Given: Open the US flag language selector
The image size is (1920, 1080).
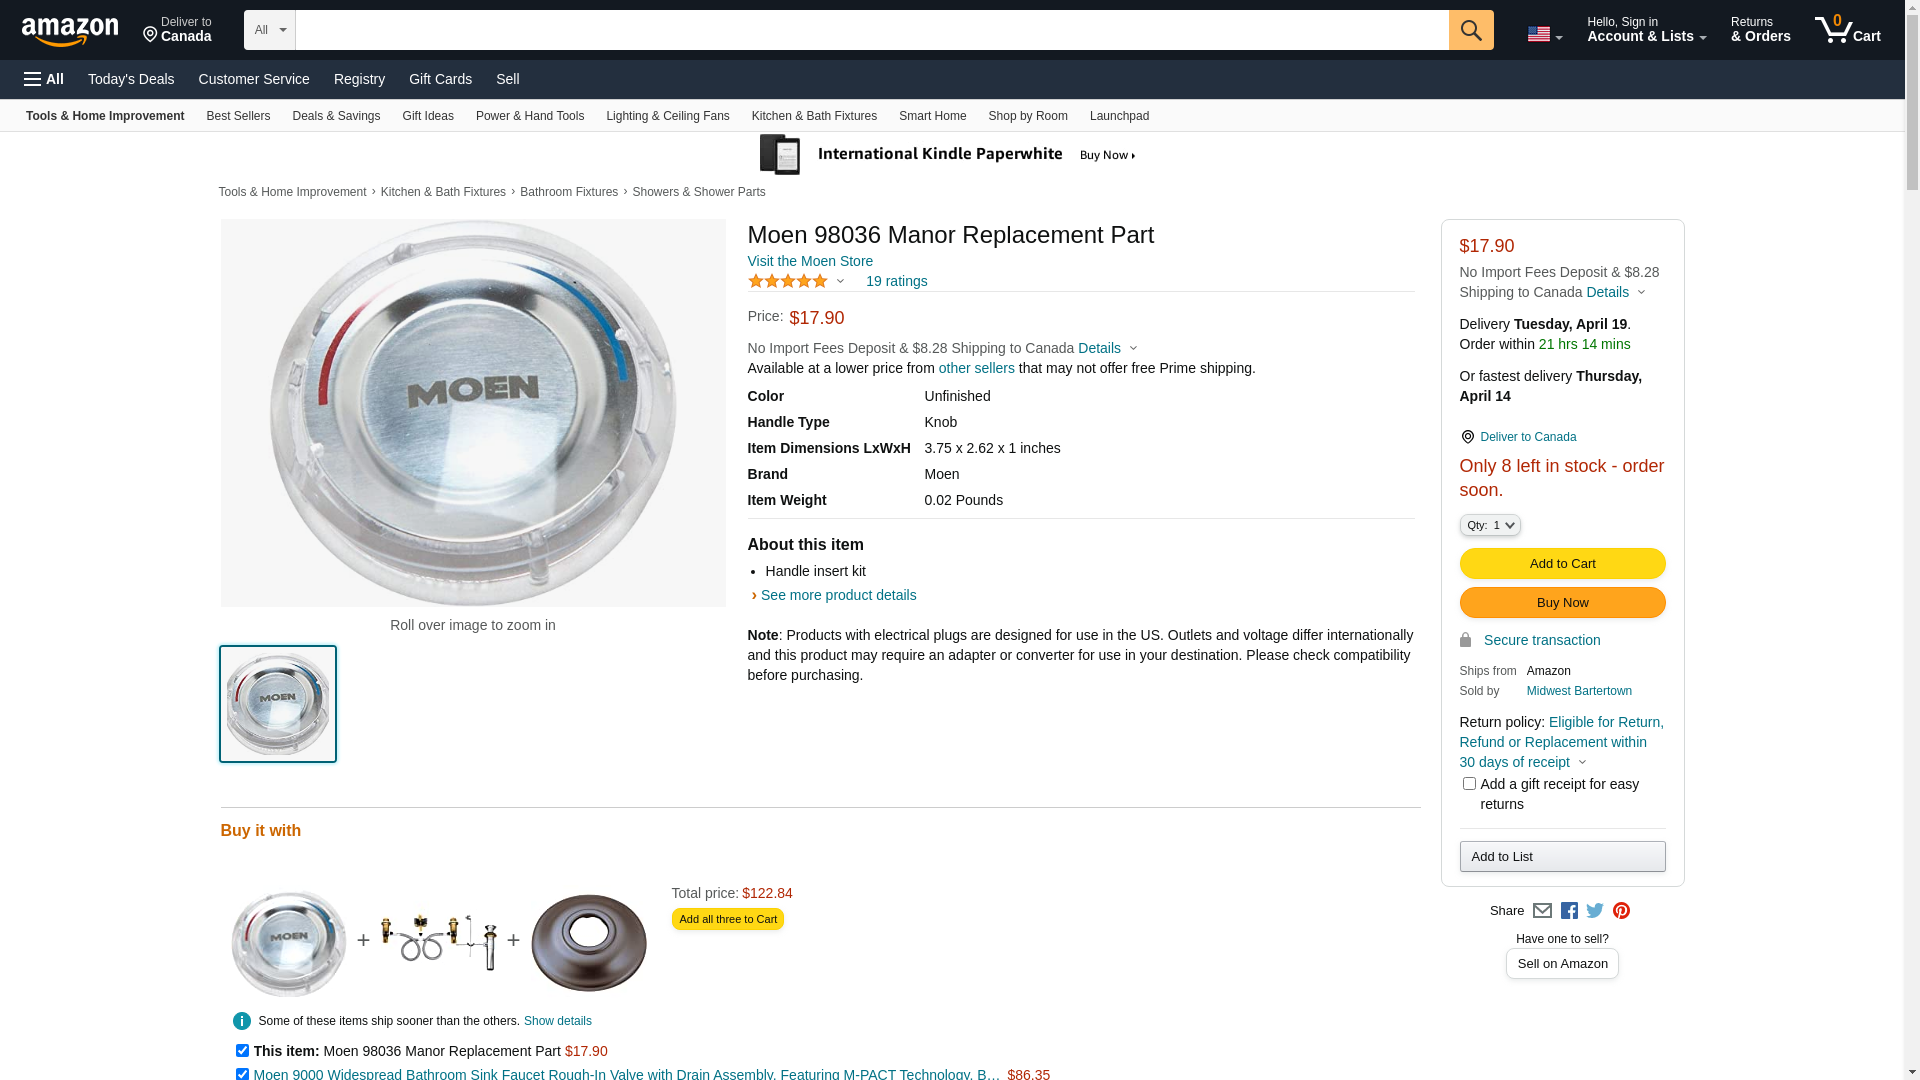Looking at the screenshot, I should pyautogui.click(x=1544, y=34).
